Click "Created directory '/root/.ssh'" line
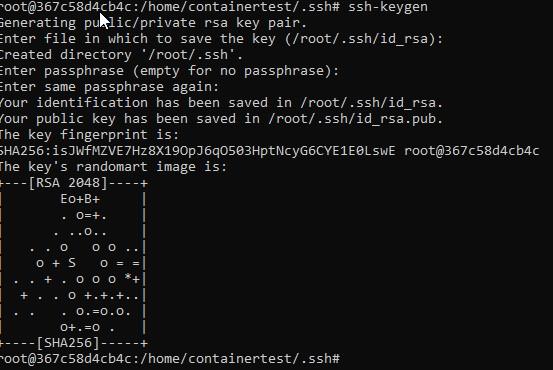This screenshot has height=370, width=553. tap(121, 55)
